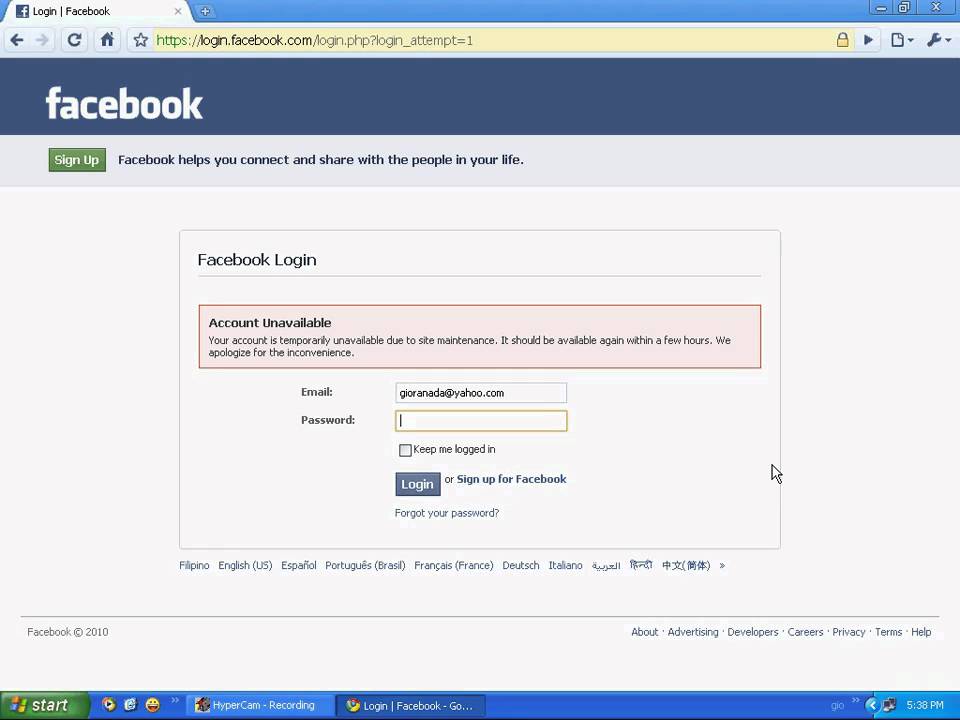960x720 pixels.
Task: Open the About footer link
Action: pyautogui.click(x=645, y=632)
